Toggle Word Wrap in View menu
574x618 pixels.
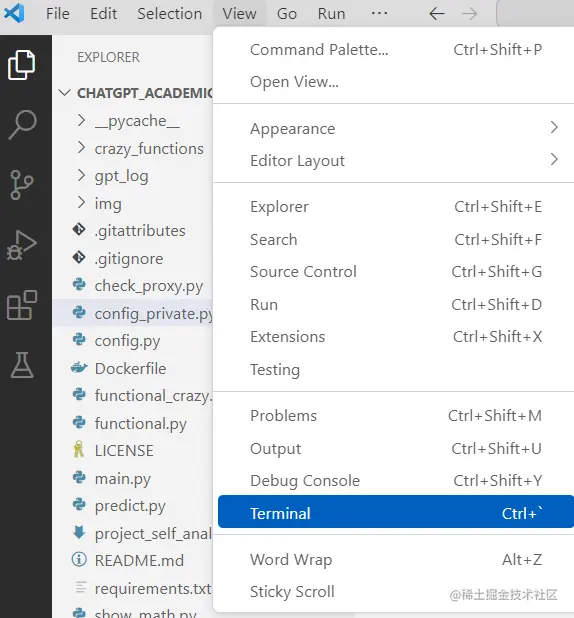(x=396, y=559)
